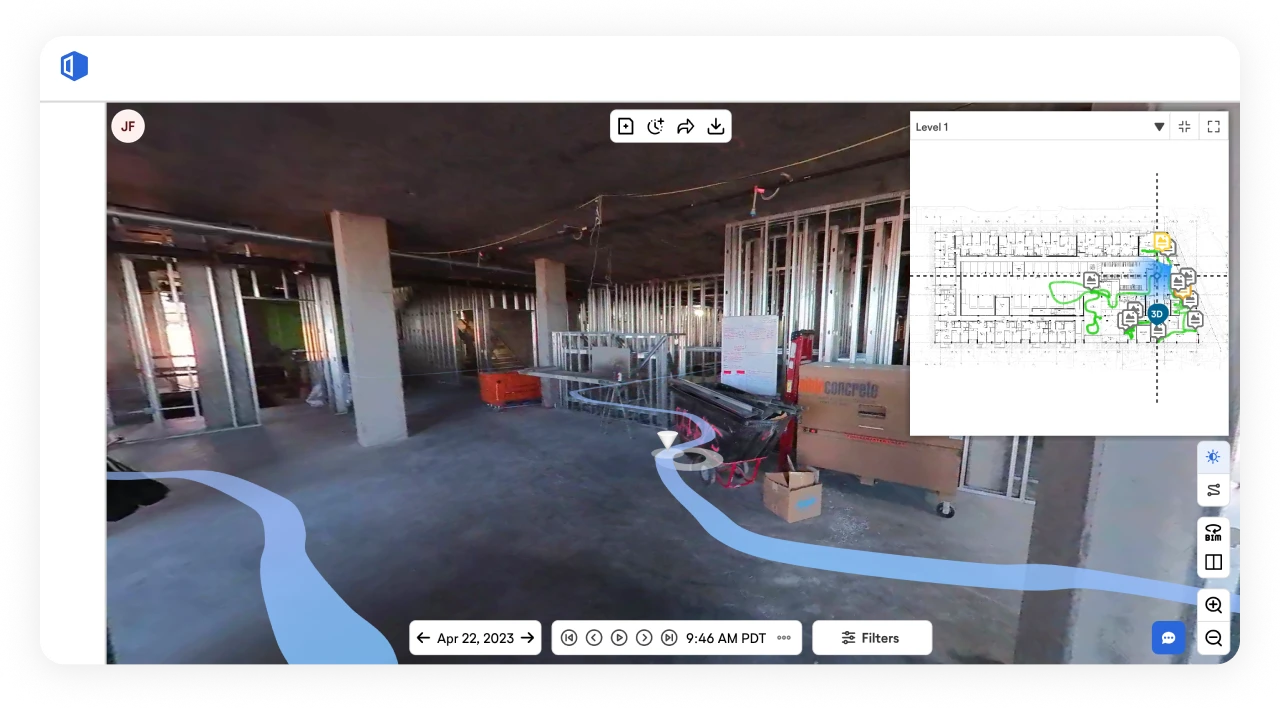Open the JF user avatar menu
Image resolution: width=1280 pixels, height=709 pixels.
127,126
